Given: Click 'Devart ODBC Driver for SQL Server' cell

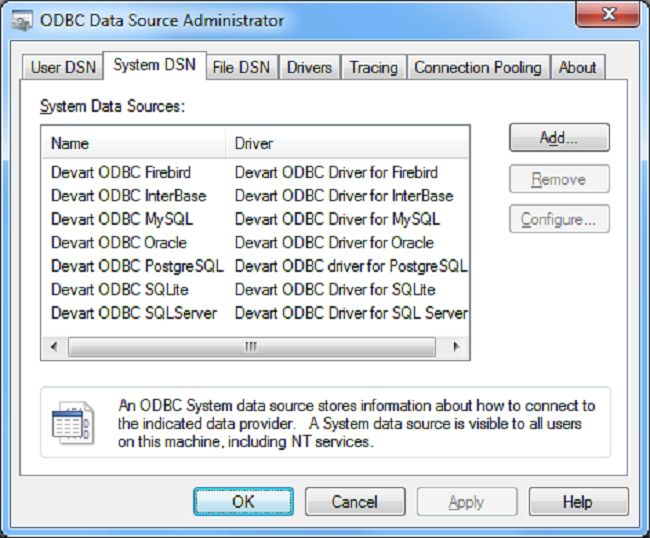Looking at the screenshot, I should (x=351, y=313).
